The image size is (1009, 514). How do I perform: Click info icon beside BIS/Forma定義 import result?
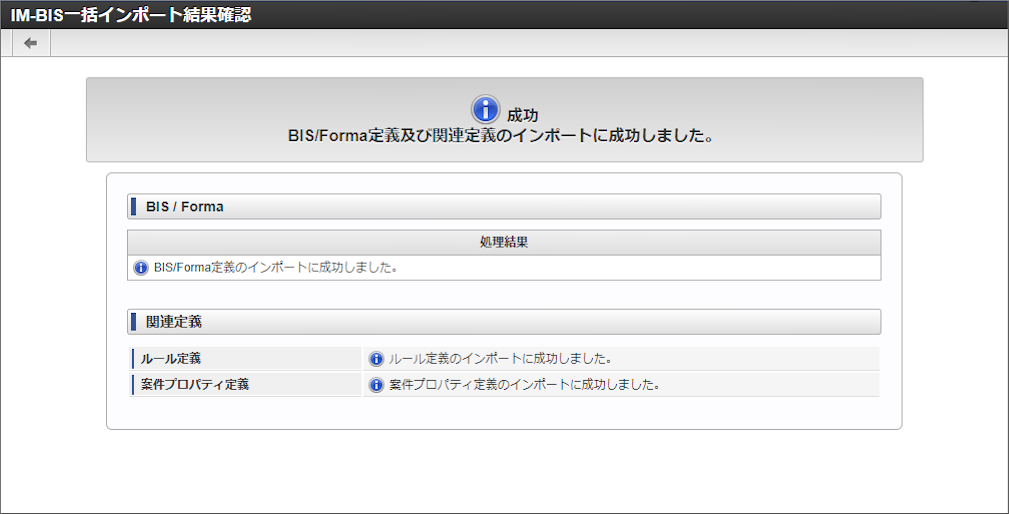pyautogui.click(x=141, y=268)
